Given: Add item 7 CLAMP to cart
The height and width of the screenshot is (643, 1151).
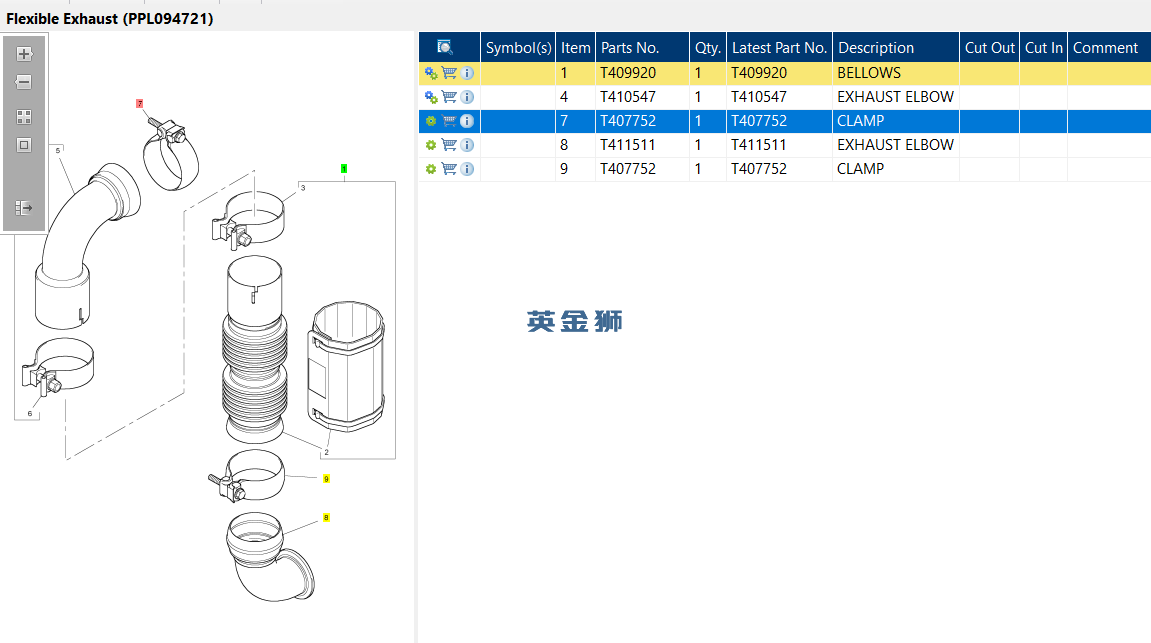Looking at the screenshot, I should 449,121.
